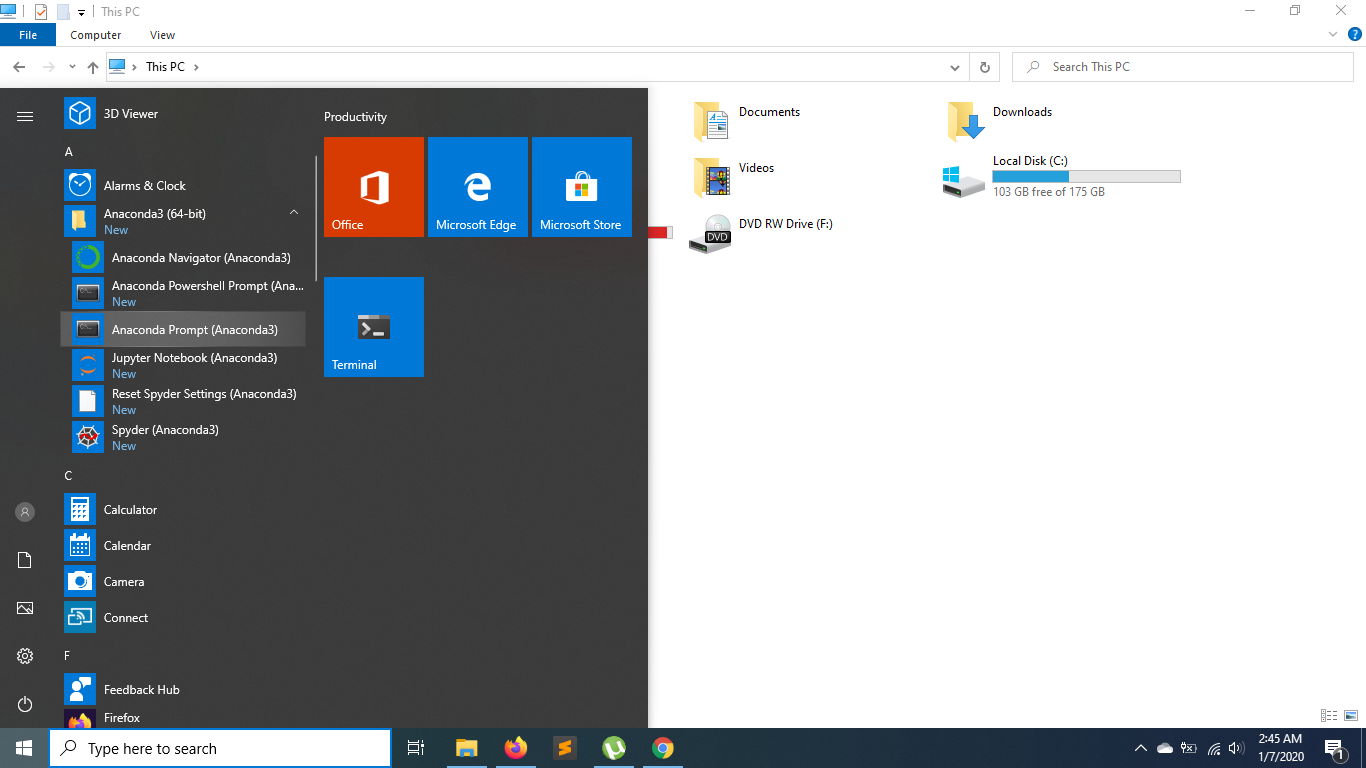The width and height of the screenshot is (1366, 768).
Task: Open Pictures from Start sidebar icon
Action: [25, 608]
